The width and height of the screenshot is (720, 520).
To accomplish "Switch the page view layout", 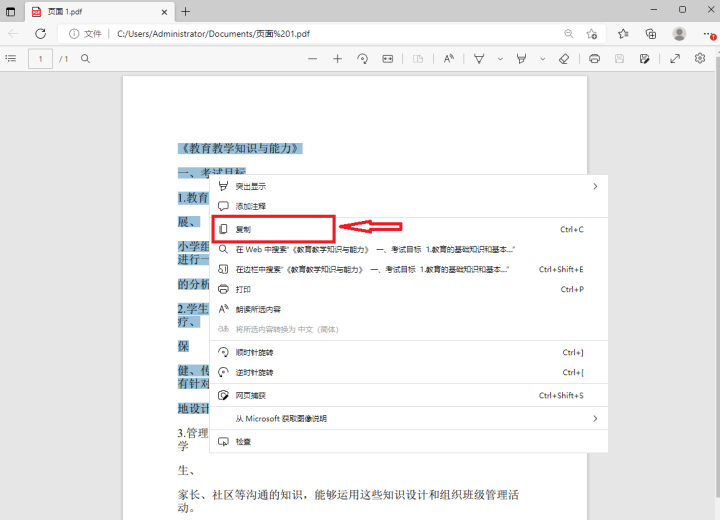I will 418,59.
